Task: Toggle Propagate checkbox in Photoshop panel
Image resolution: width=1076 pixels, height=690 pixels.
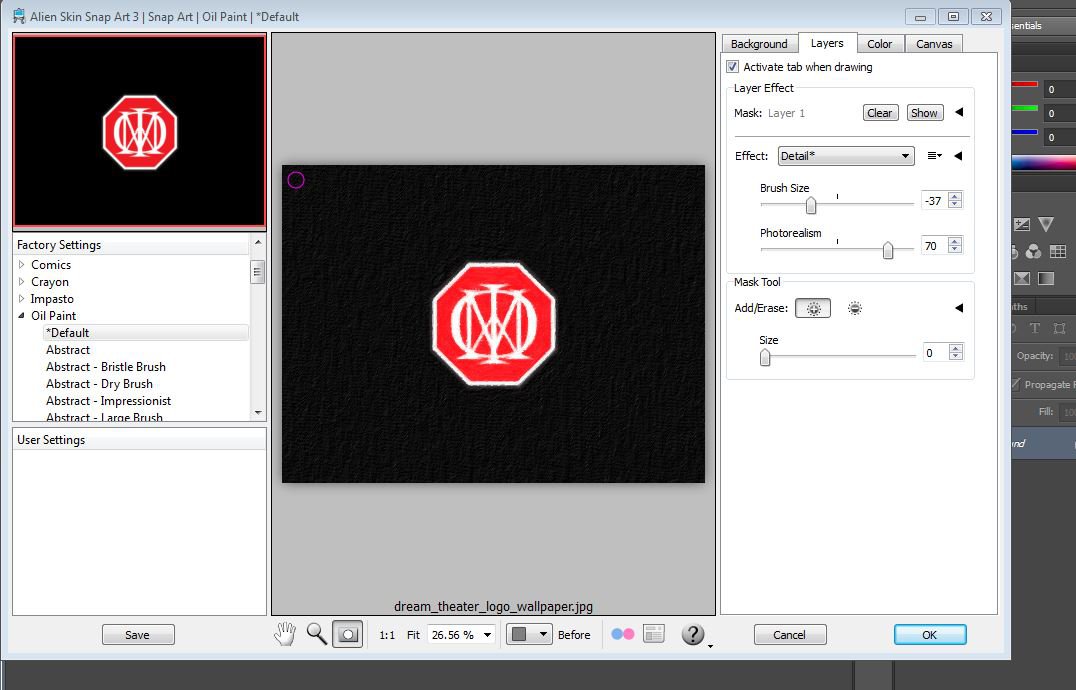Action: [1016, 384]
